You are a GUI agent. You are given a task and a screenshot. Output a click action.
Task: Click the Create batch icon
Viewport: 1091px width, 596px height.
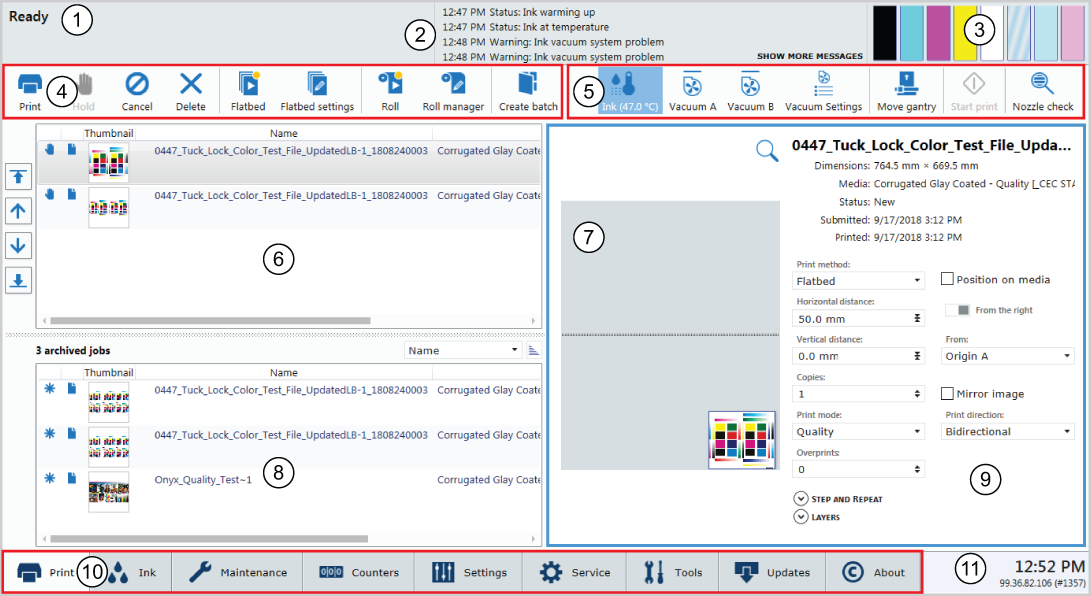[528, 91]
